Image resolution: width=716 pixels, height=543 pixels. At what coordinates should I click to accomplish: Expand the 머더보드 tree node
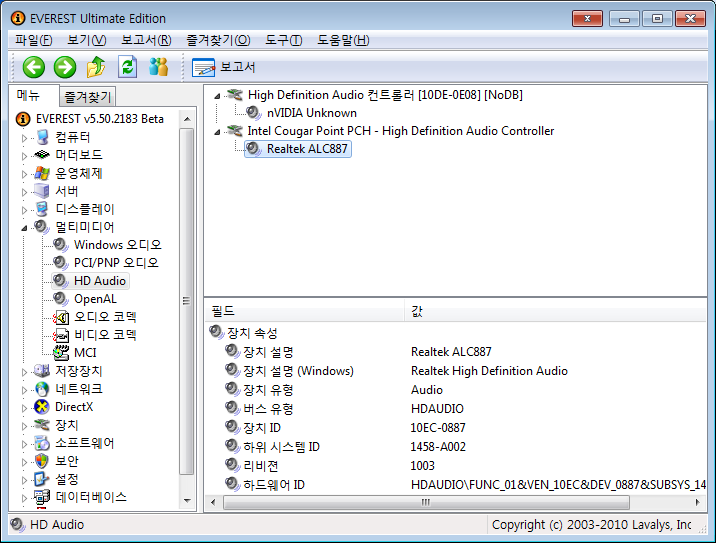tap(24, 156)
